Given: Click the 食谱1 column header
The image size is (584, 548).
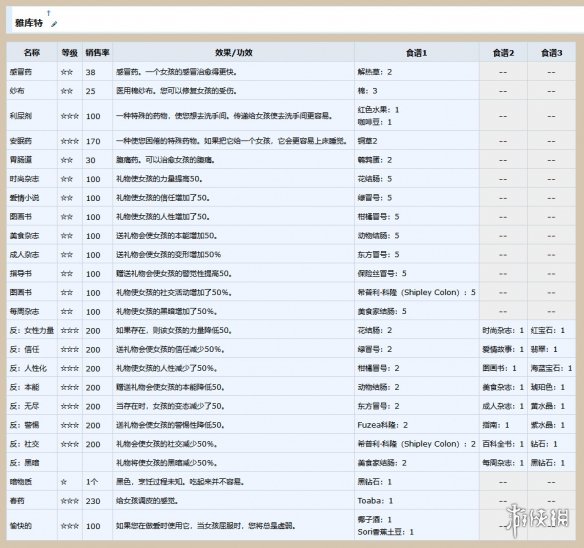Looking at the screenshot, I should pyautogui.click(x=416, y=53).
